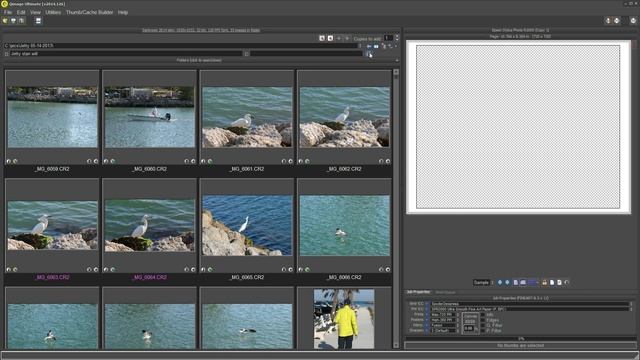
Task: Click the second of the paired icons at top right
Action: point(617,20)
